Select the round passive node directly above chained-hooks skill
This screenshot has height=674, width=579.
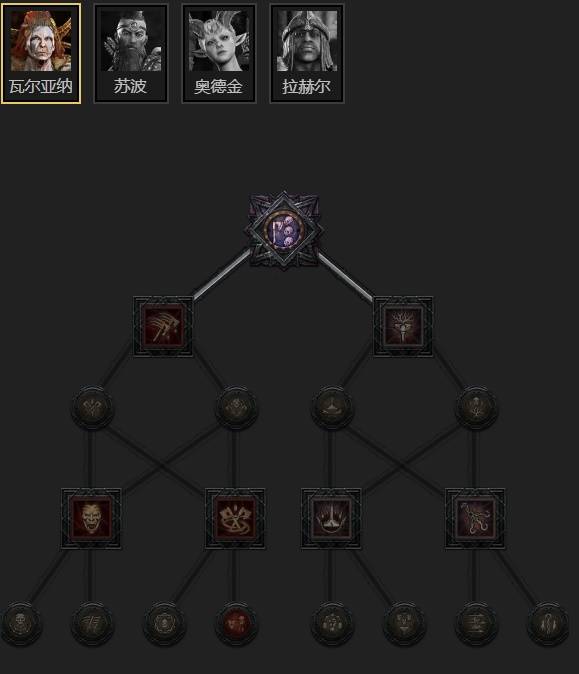(475, 407)
